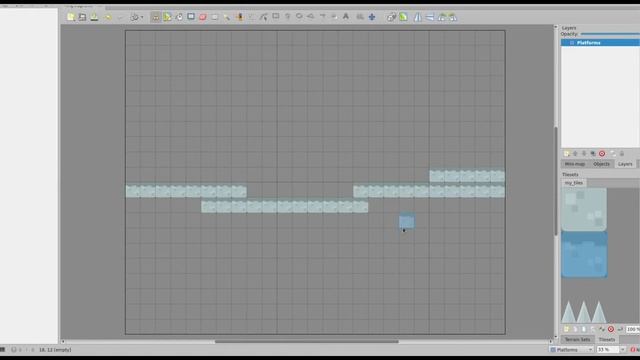
Task: Select the Insert Rectangle tool
Action: pyautogui.click(x=276, y=17)
